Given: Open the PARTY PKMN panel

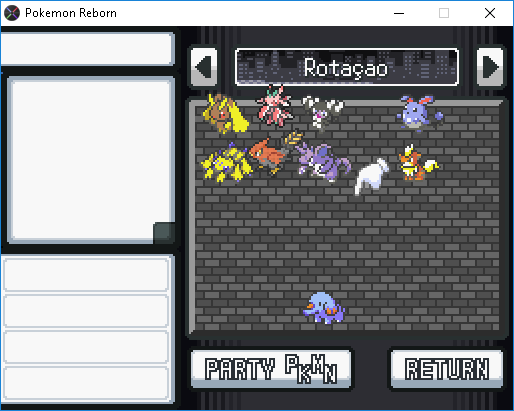Looking at the screenshot, I should (x=271, y=369).
